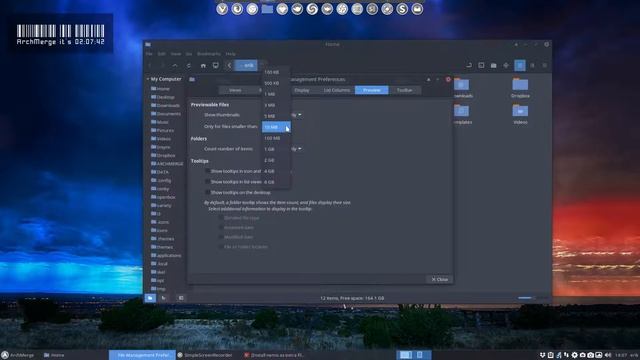640x360 pixels.
Task: Create a new folder from toolbar icon
Action: tap(493, 65)
